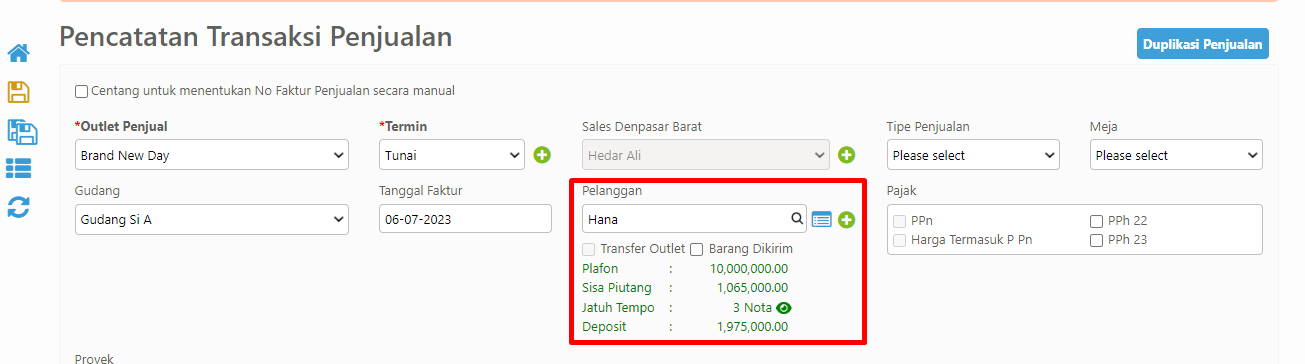Viewport: 1305px width, 364px height.
Task: Click the Duplikasi Penjualan button
Action: 1203,44
